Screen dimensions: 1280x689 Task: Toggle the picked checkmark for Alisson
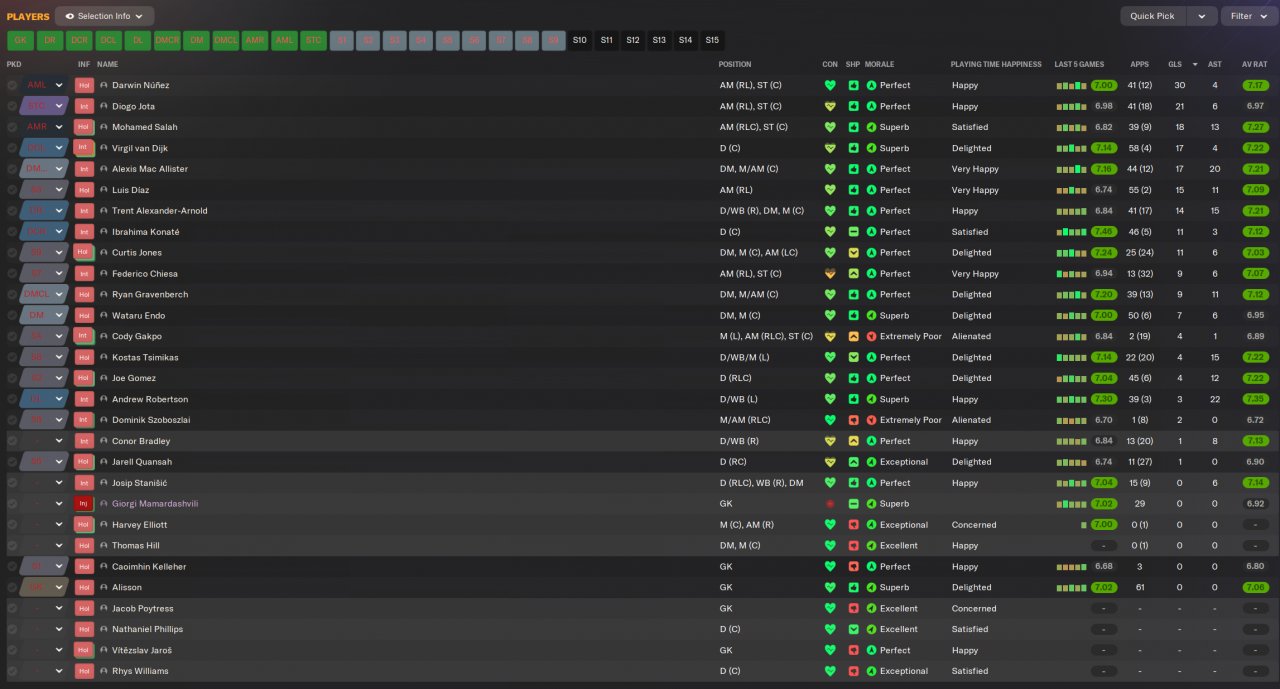(12, 587)
